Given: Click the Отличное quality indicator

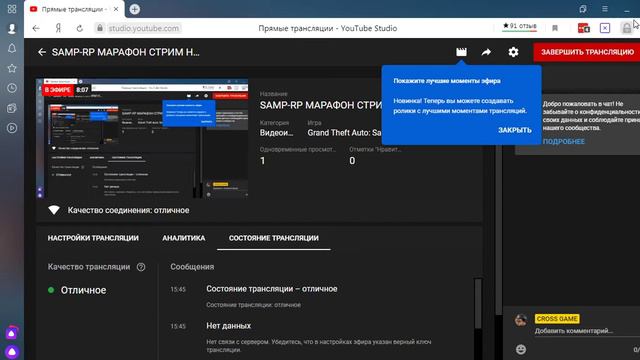Looking at the screenshot, I should pyautogui.click(x=83, y=290).
